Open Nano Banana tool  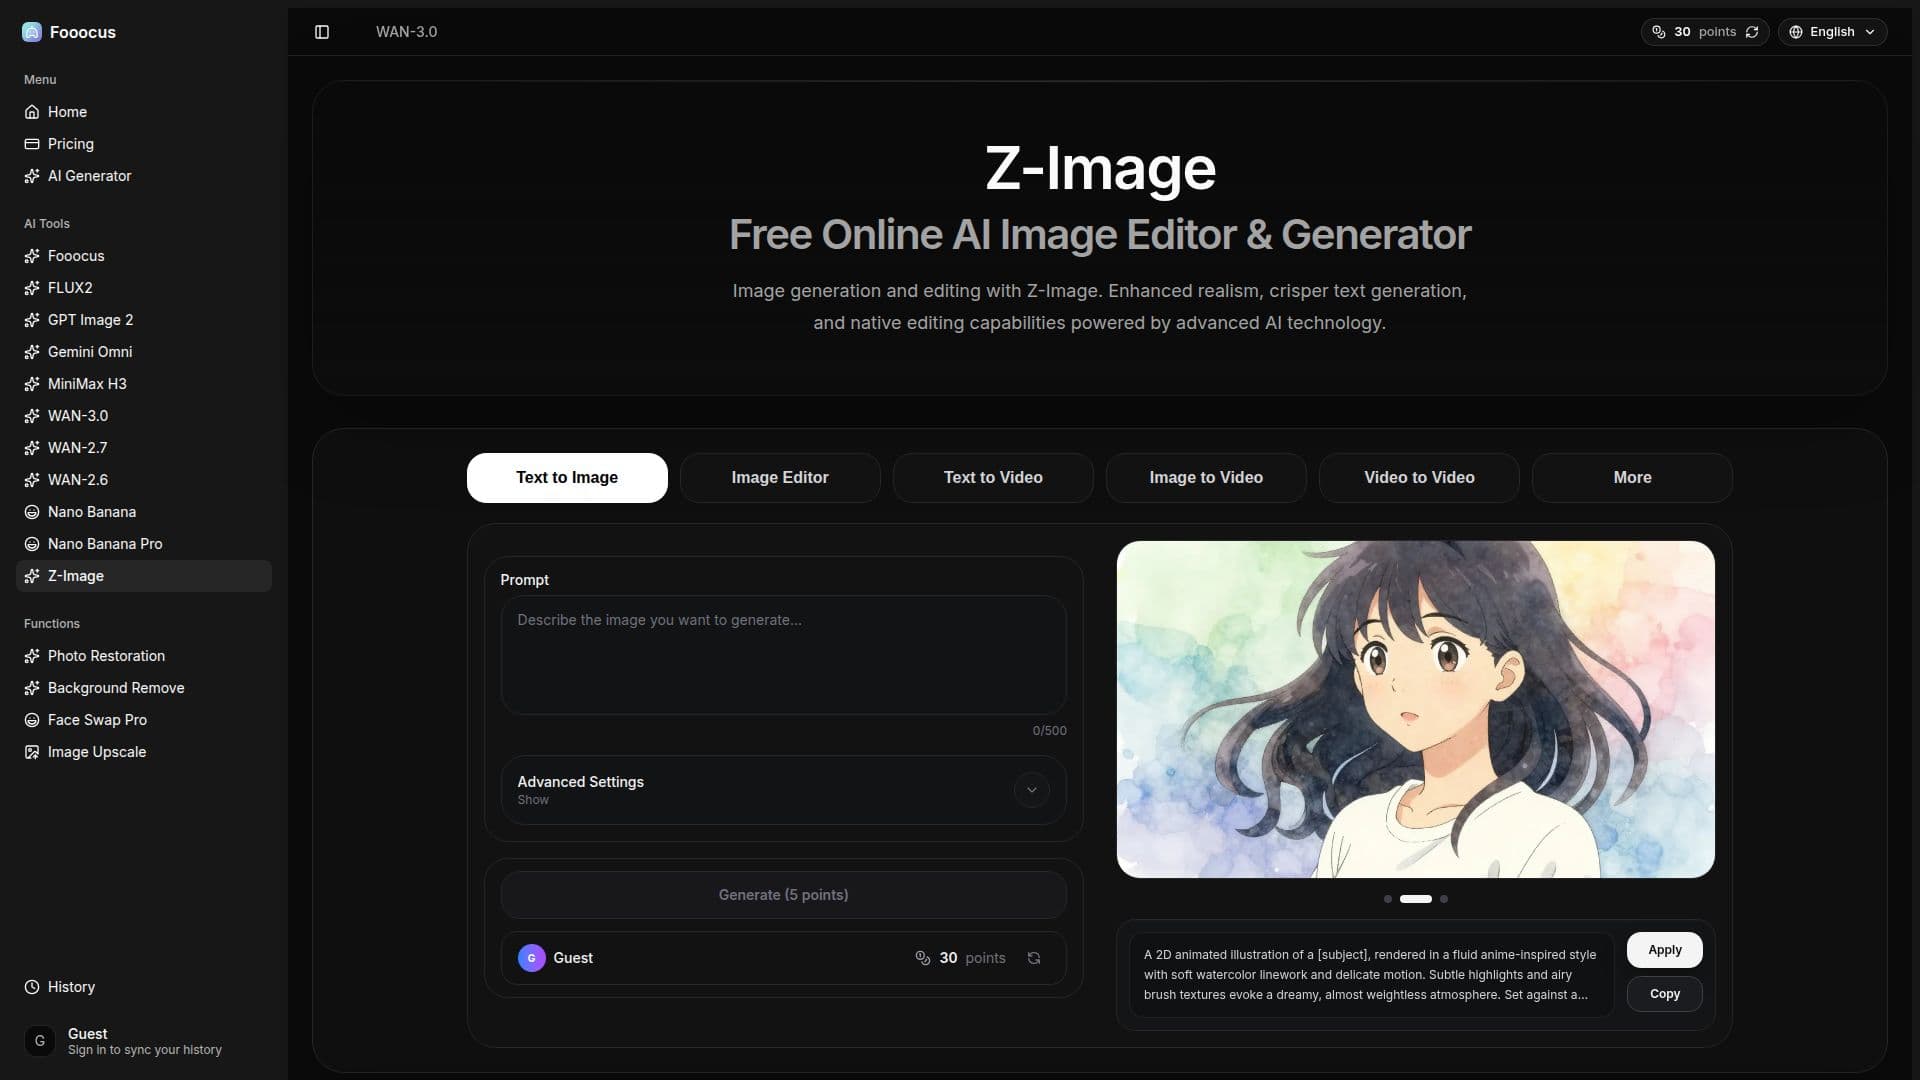click(x=144, y=512)
